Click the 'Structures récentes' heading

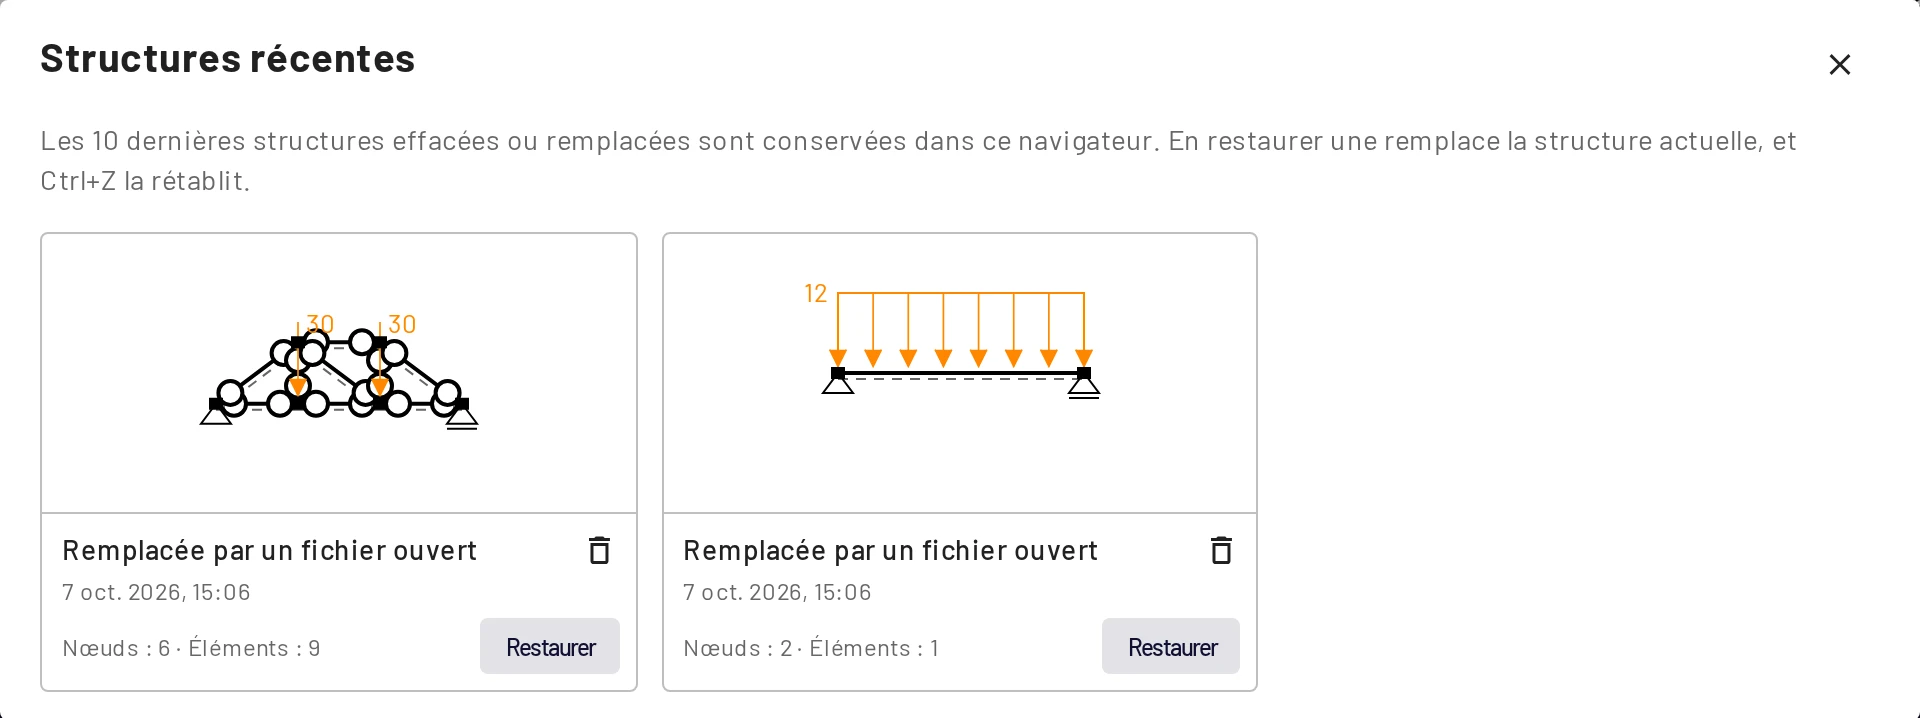(227, 58)
